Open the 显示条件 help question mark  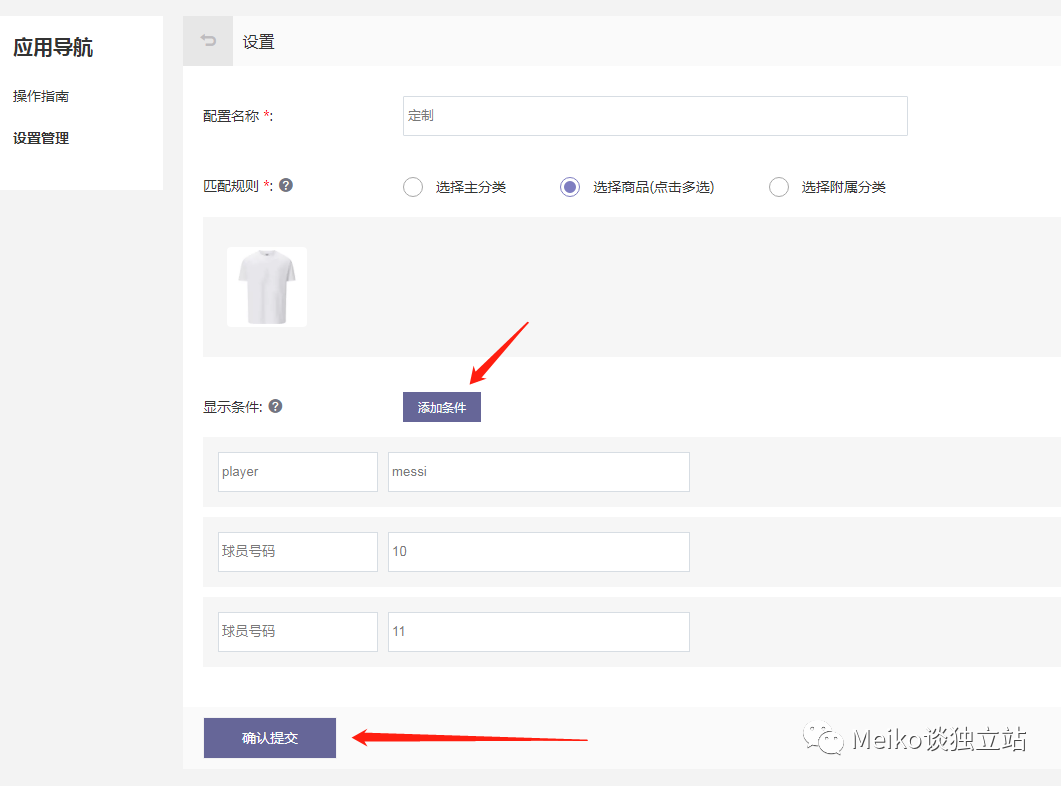coord(276,405)
